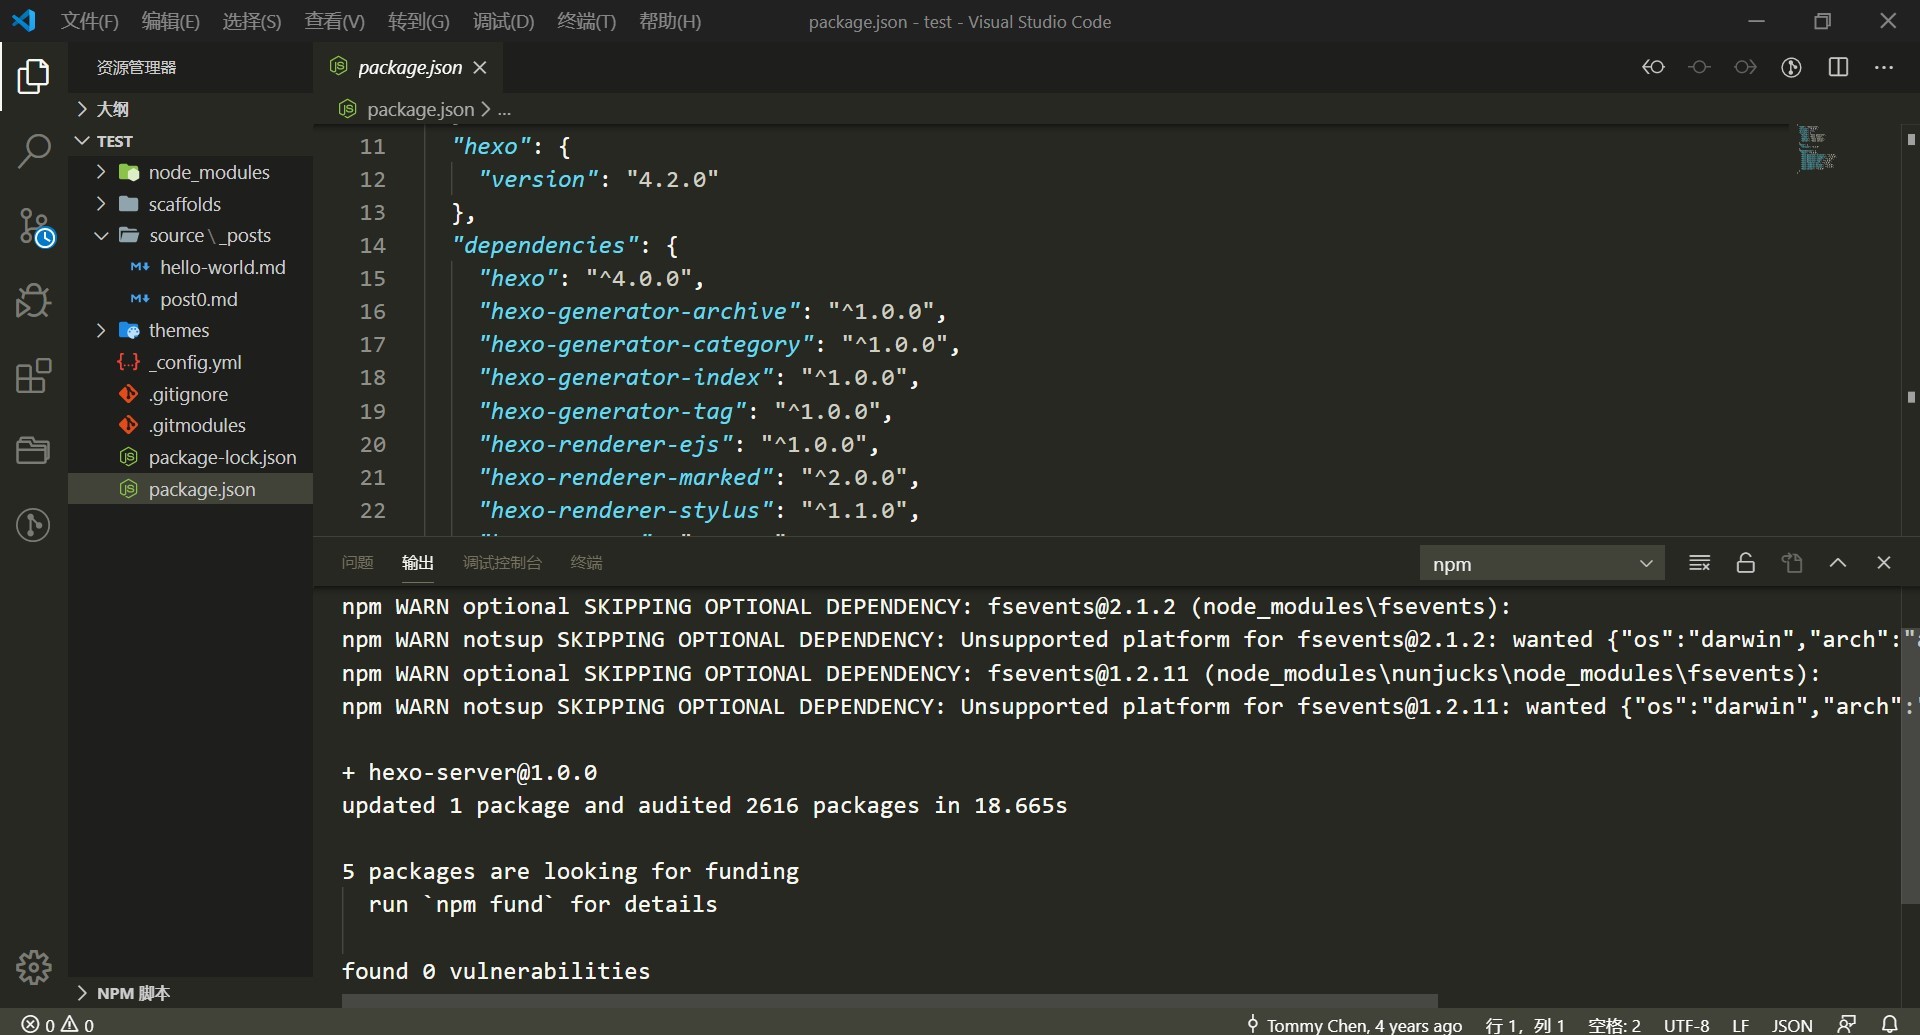The width and height of the screenshot is (1920, 1035).
Task: Click the 行 1, 列 1 cursor position
Action: [x=1525, y=1024]
